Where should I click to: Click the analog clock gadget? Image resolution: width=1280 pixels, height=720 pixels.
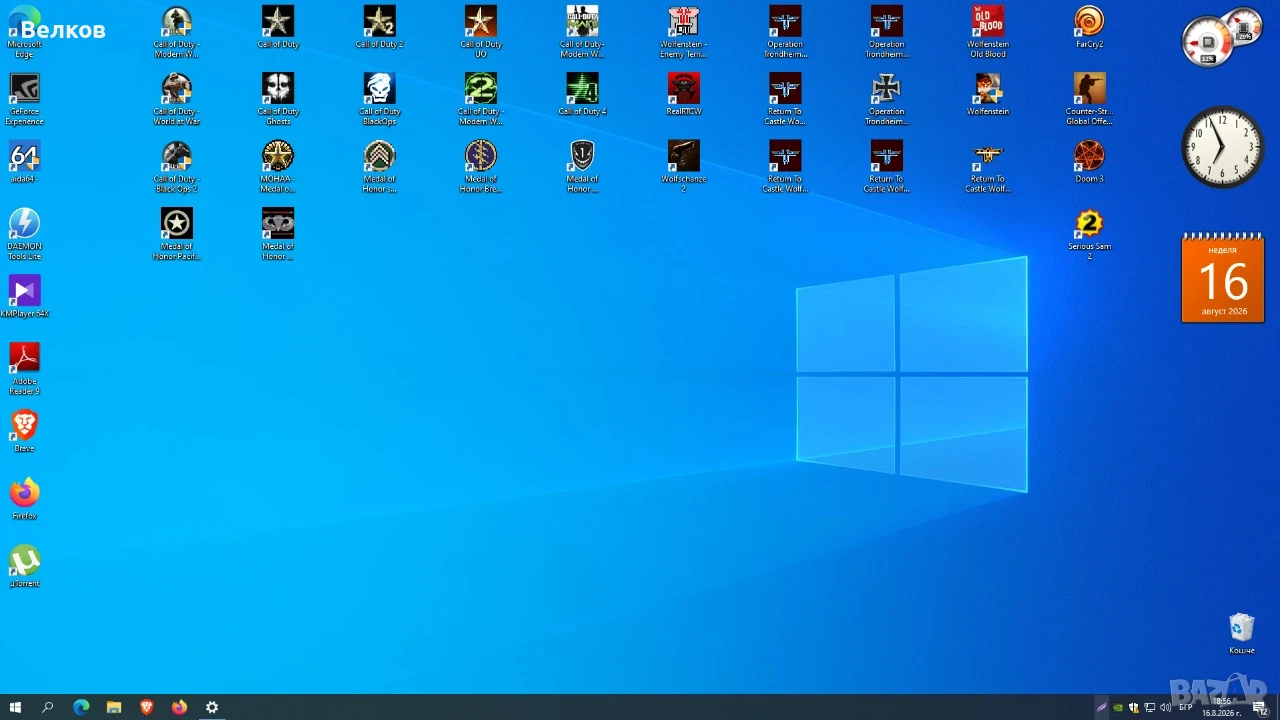1222,146
